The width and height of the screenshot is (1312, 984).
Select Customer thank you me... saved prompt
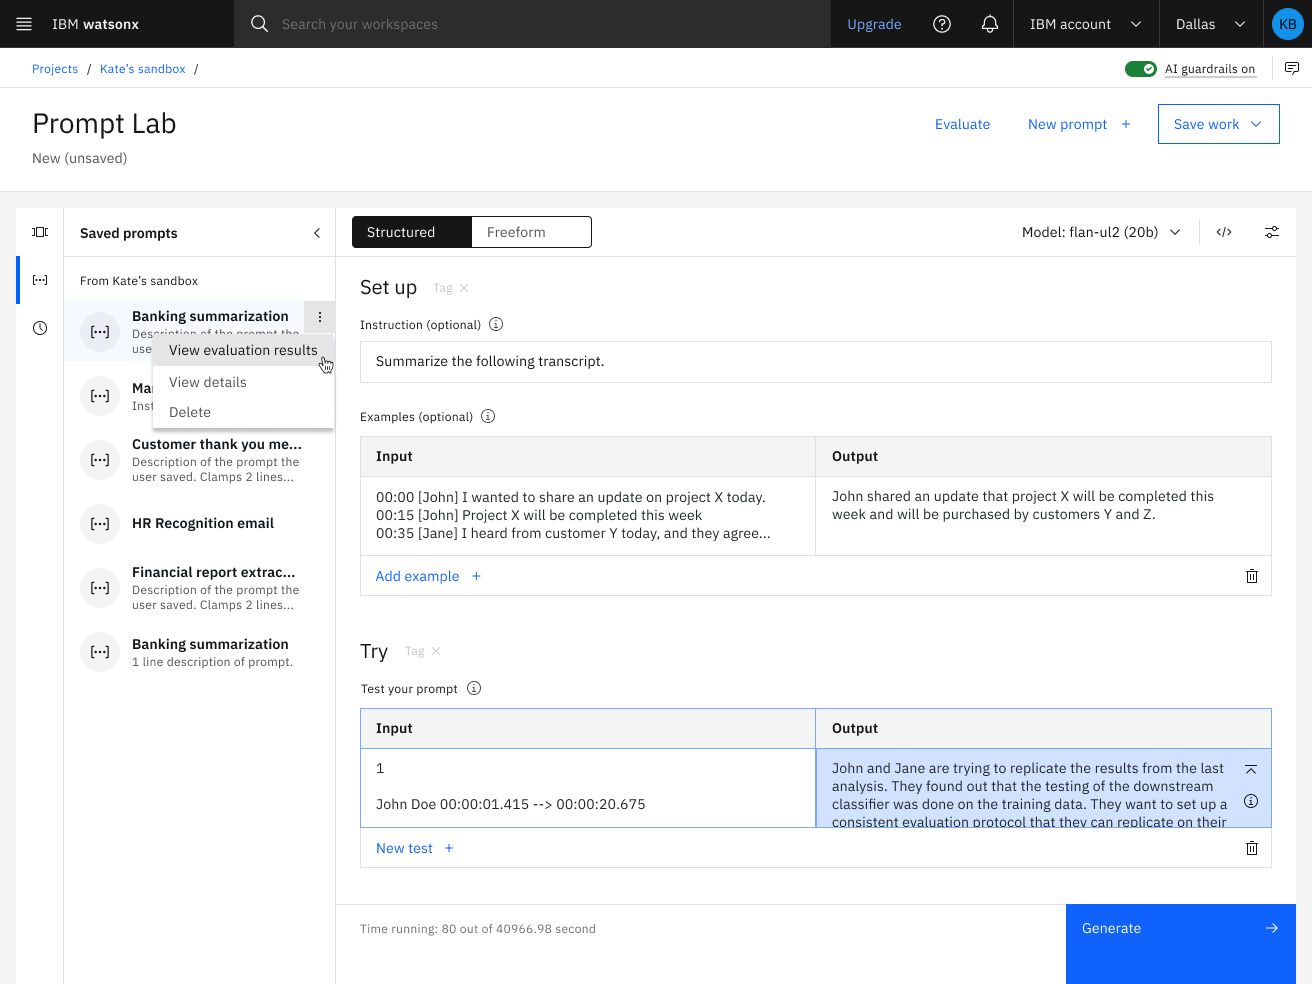pos(200,460)
